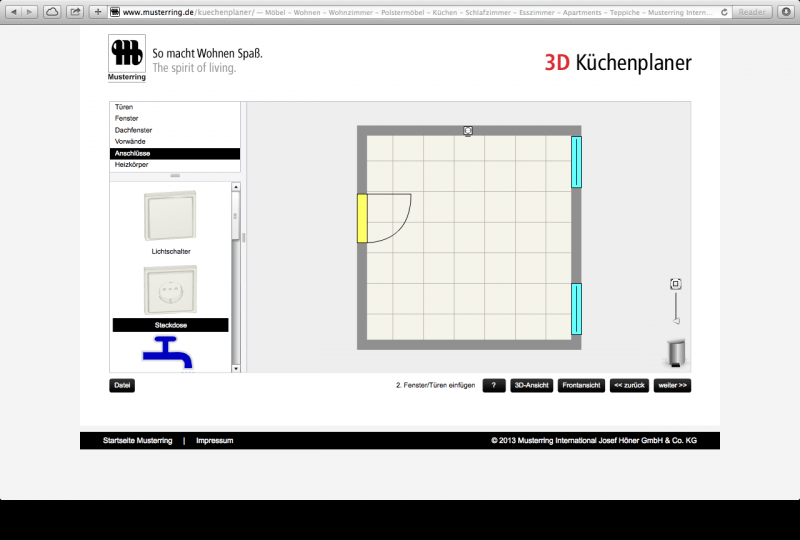Click the zoom slider handle

676,320
